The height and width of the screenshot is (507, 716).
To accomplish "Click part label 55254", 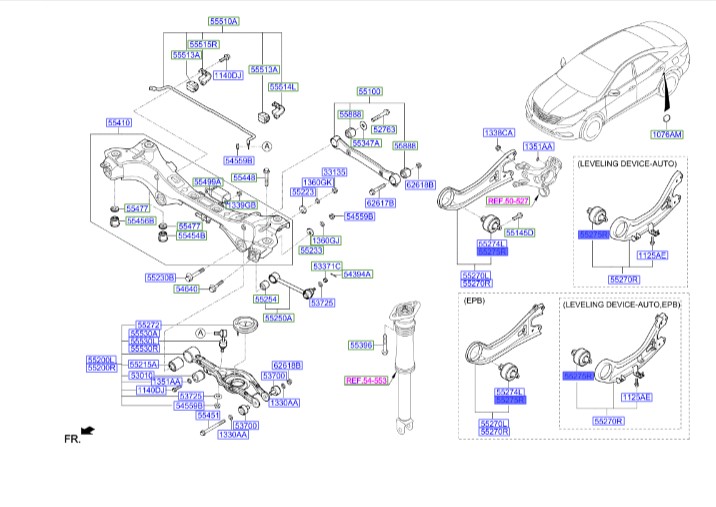I will (266, 300).
